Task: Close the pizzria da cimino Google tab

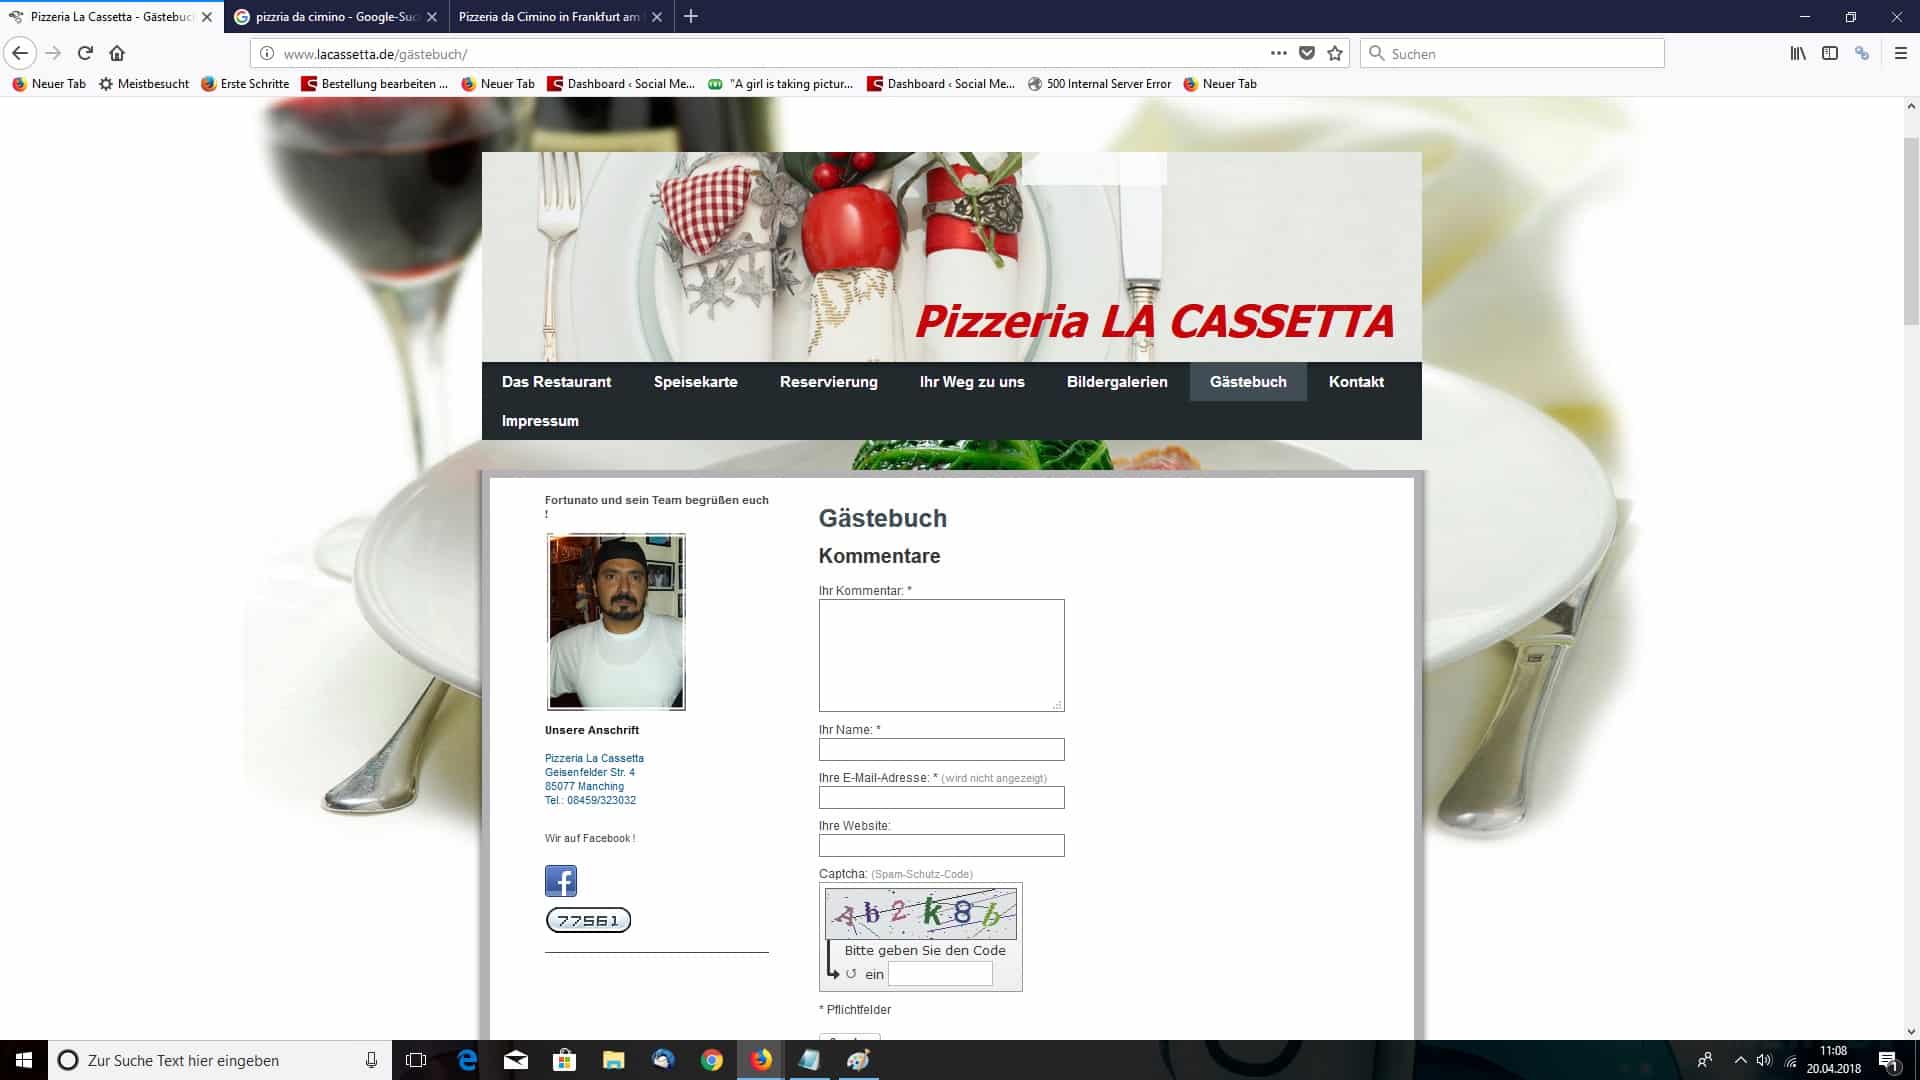Action: point(432,17)
